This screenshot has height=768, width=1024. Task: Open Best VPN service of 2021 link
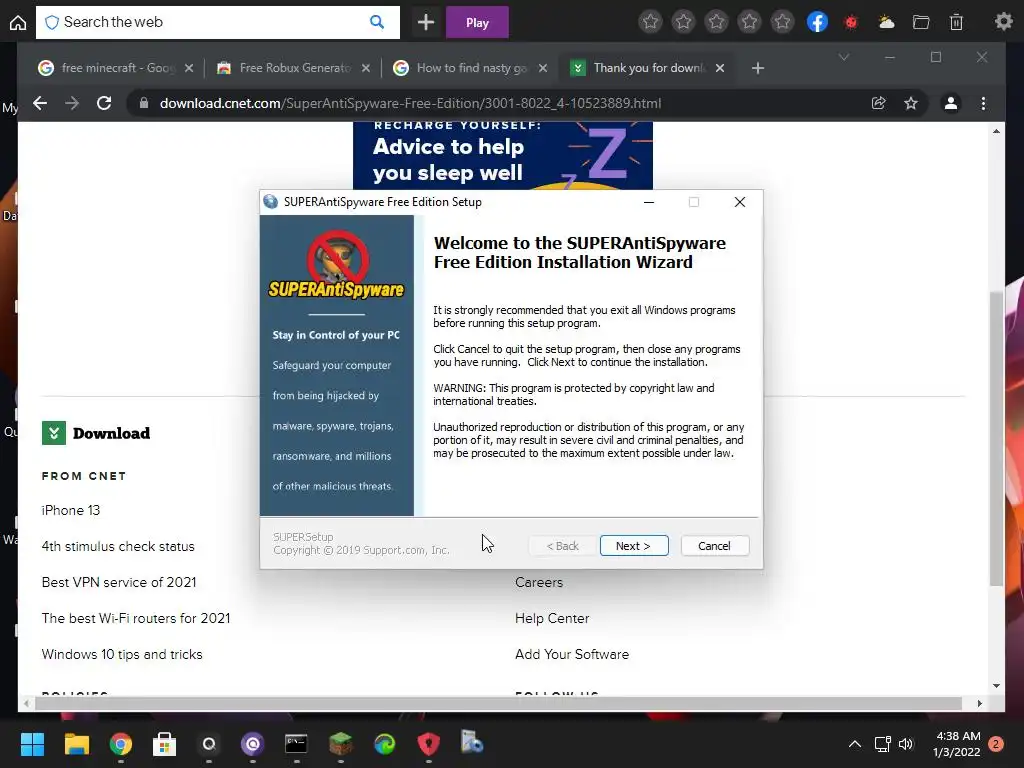click(119, 582)
